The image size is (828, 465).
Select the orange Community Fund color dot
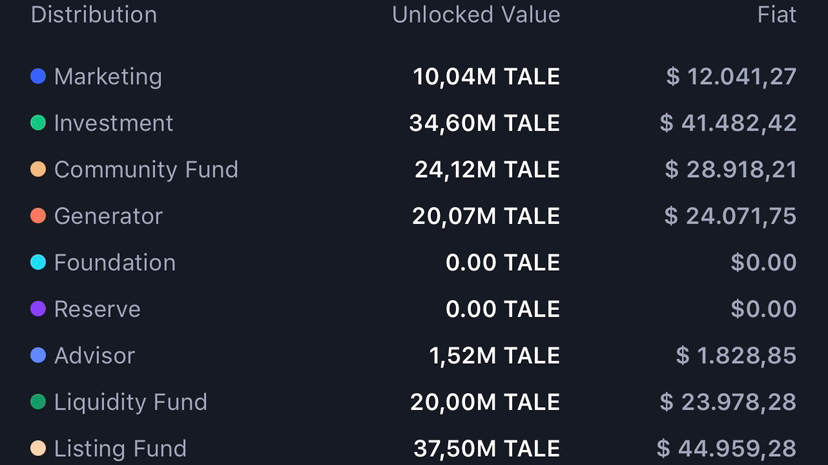click(38, 170)
